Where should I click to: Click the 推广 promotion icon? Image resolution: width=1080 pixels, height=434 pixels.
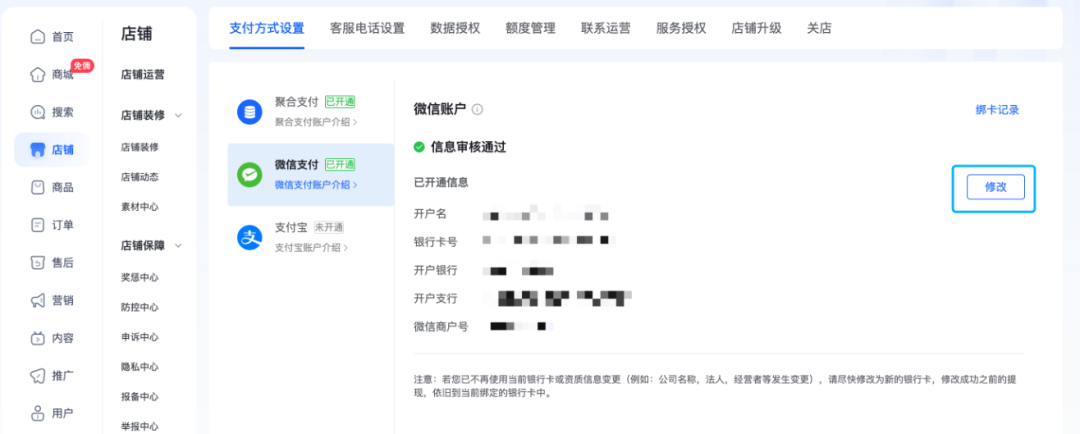pos(38,375)
